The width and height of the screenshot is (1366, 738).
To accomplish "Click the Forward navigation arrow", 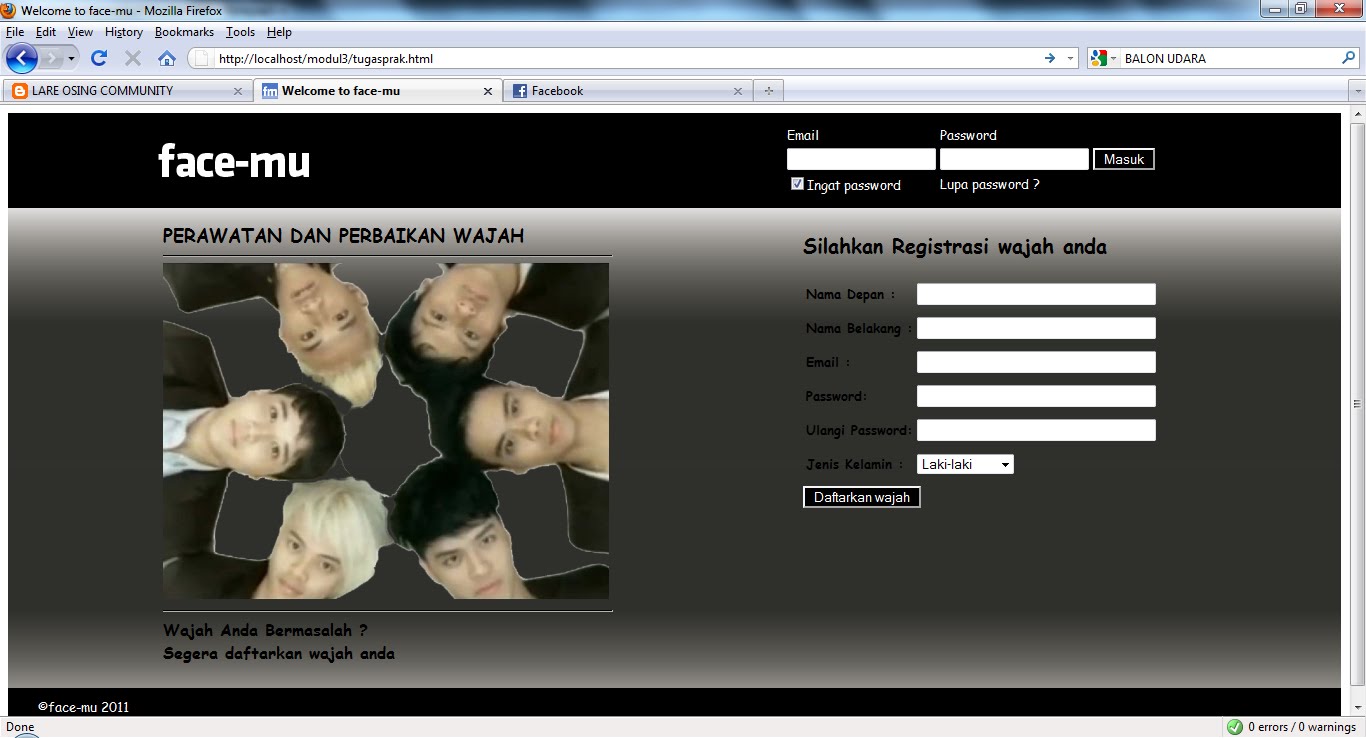I will (x=51, y=58).
